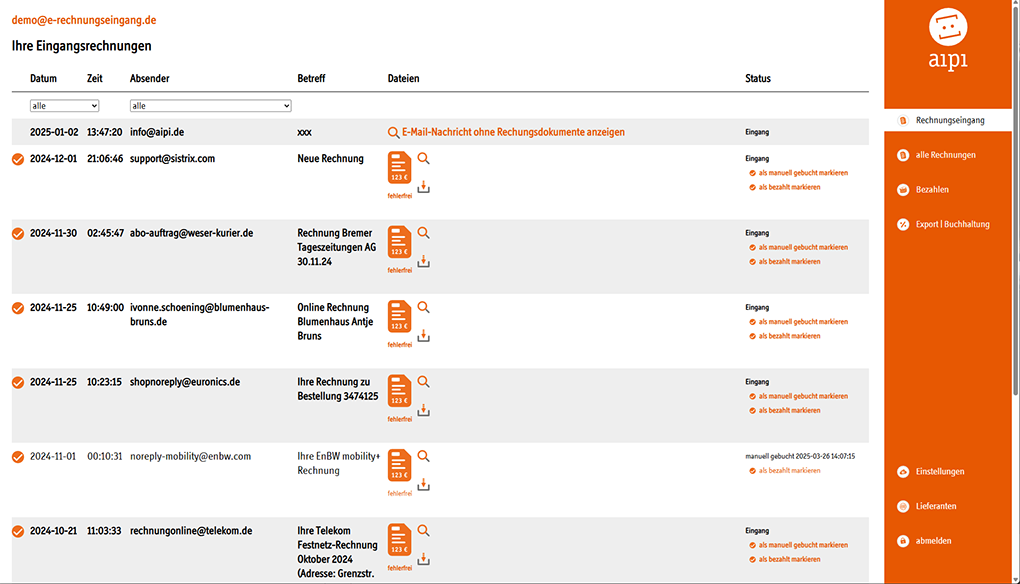Click checkmark icon of the enbw.com row
1020x584 pixels.
pyautogui.click(x=18, y=457)
